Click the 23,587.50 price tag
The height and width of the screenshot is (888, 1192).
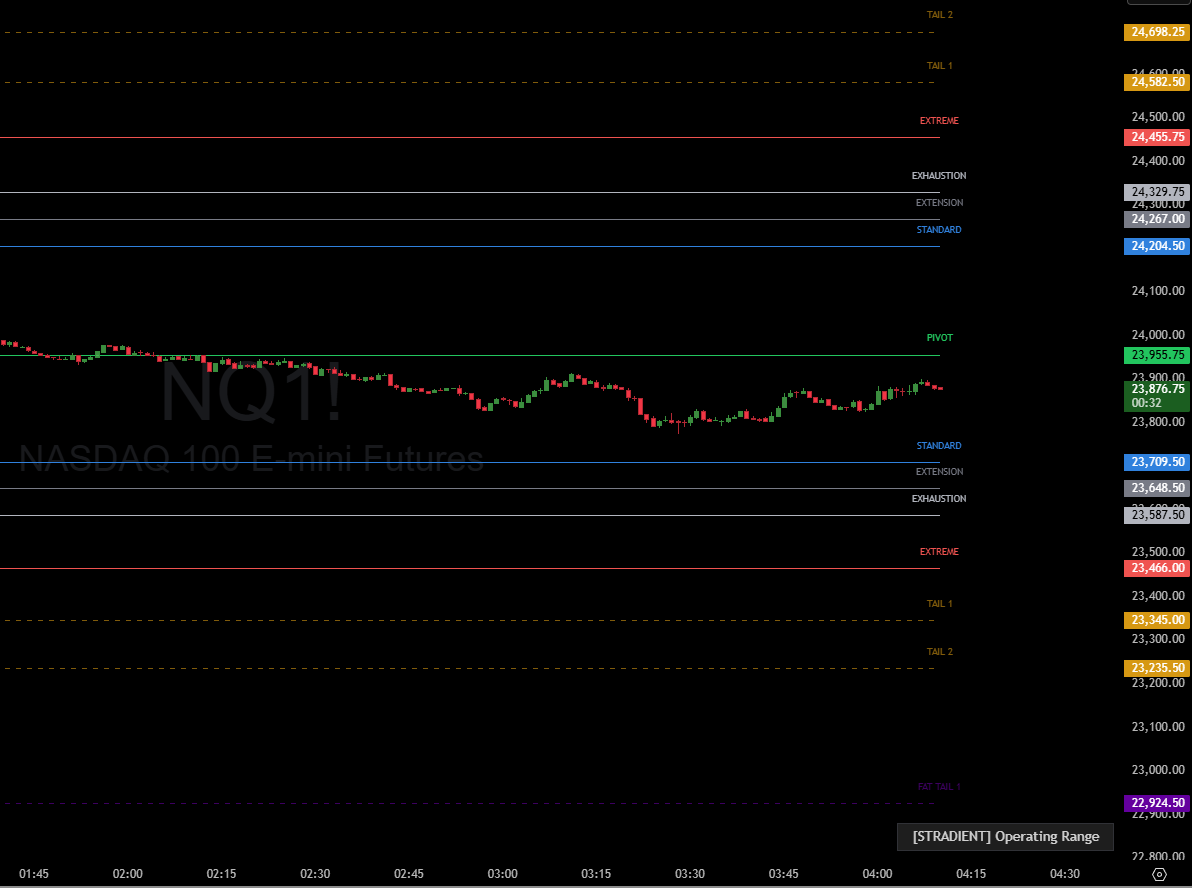click(1157, 515)
